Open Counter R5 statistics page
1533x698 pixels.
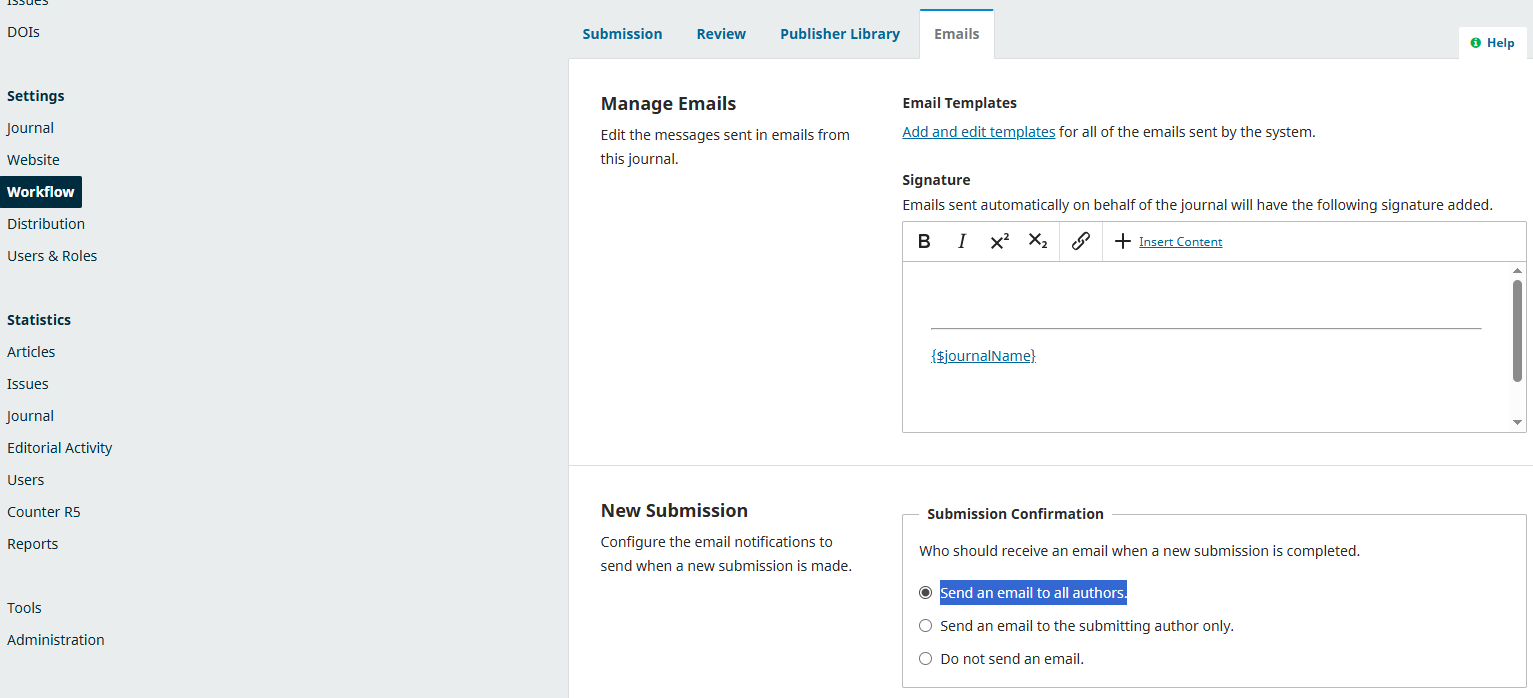coord(44,512)
